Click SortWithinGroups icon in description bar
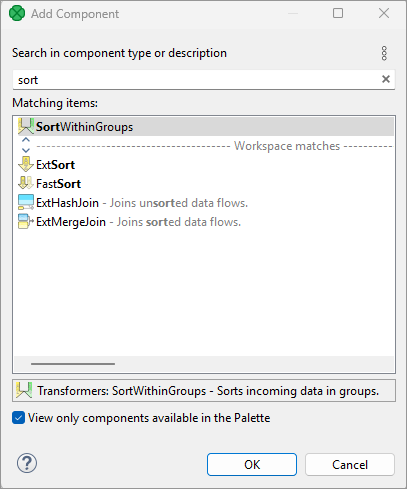Viewport: 407px width, 489px height. point(24,390)
